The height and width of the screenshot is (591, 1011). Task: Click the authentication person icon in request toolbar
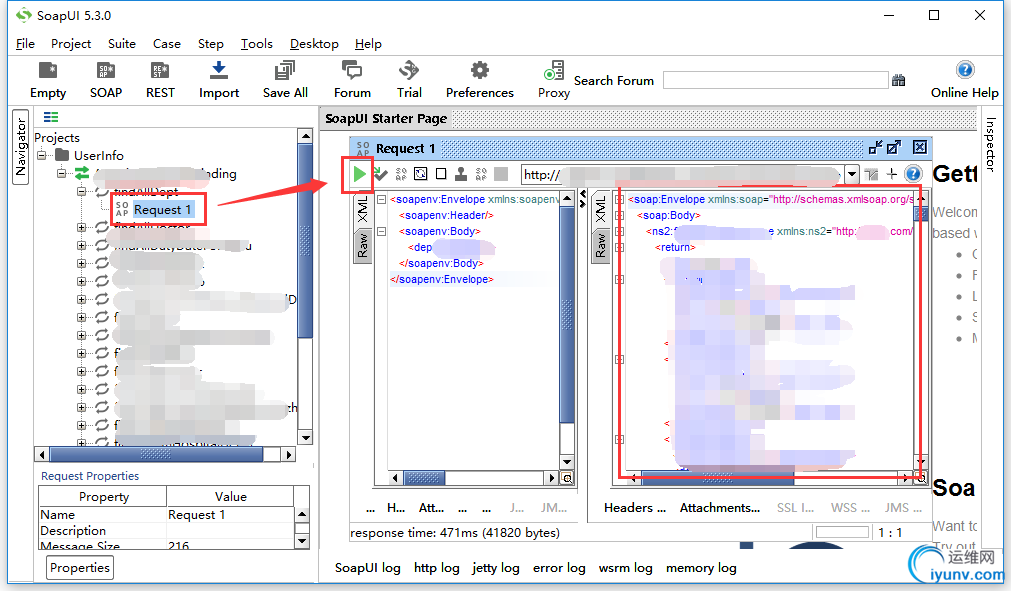point(461,174)
